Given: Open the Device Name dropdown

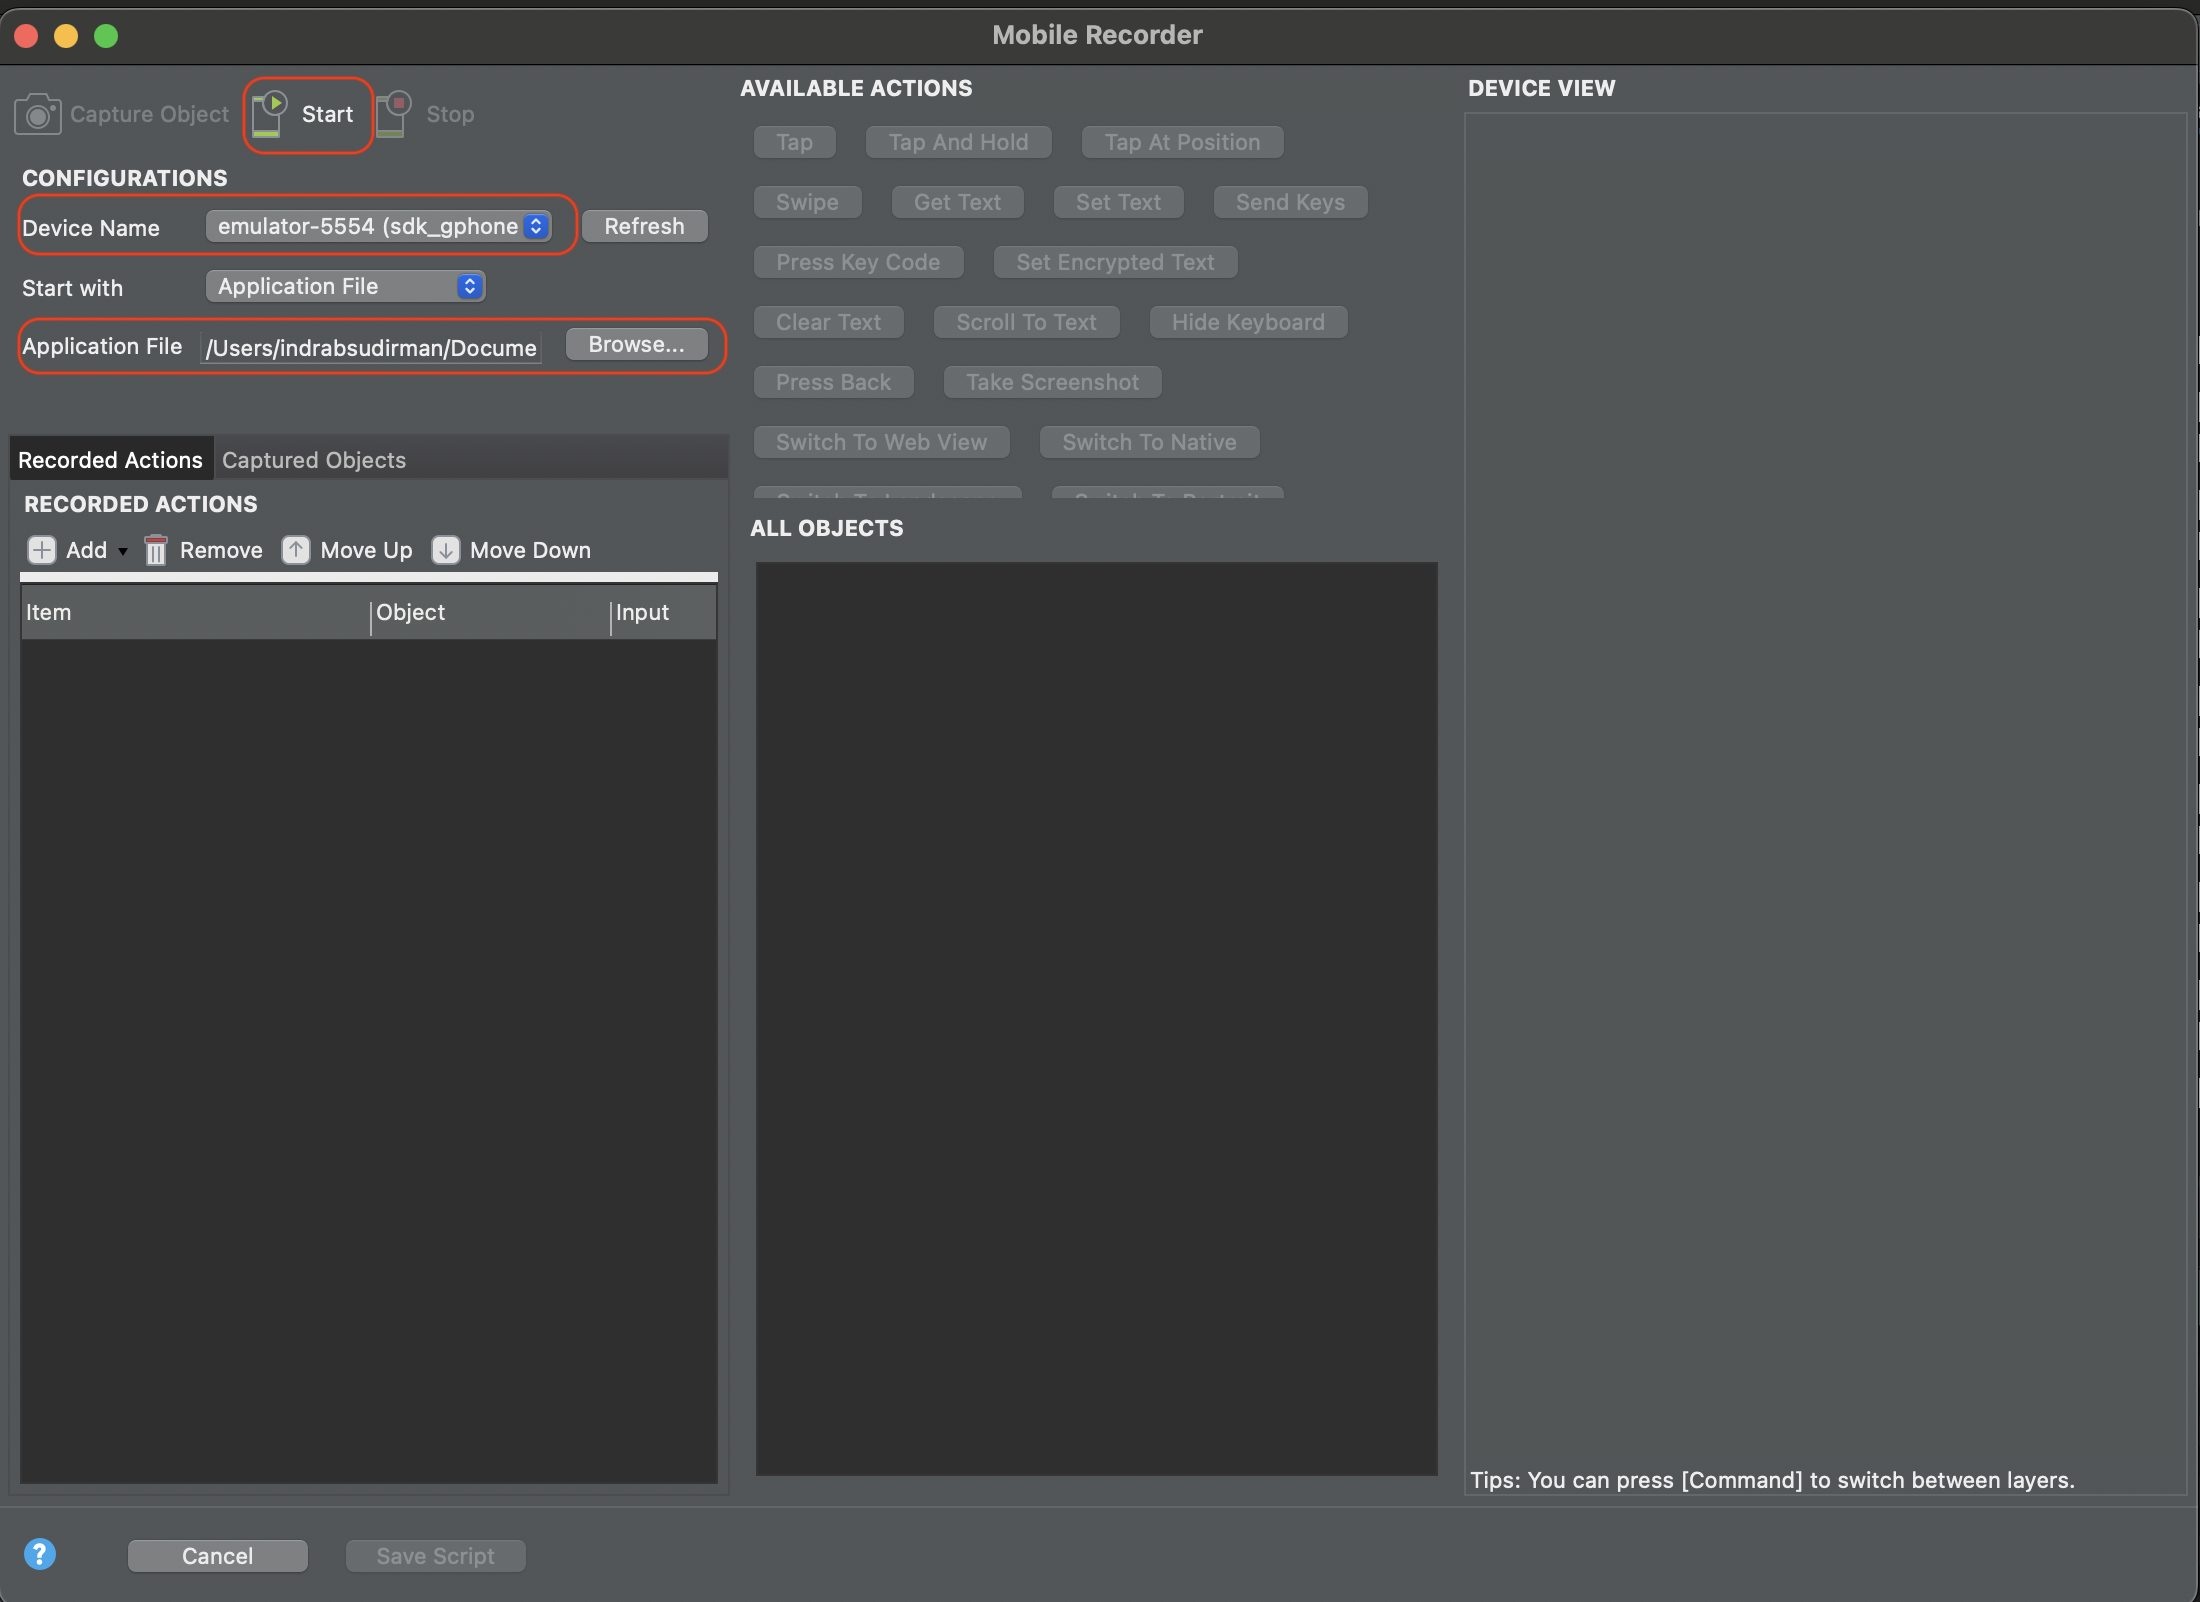Looking at the screenshot, I should pos(378,227).
